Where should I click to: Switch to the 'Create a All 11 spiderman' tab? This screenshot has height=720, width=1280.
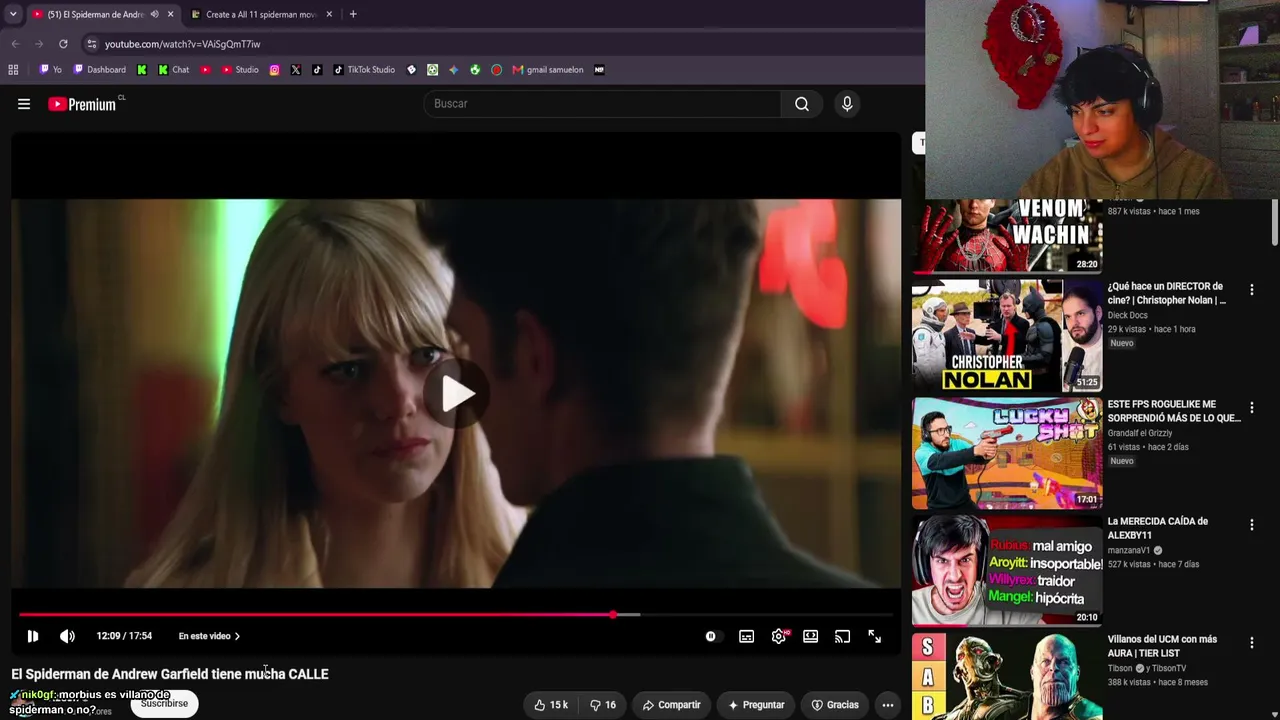260,14
